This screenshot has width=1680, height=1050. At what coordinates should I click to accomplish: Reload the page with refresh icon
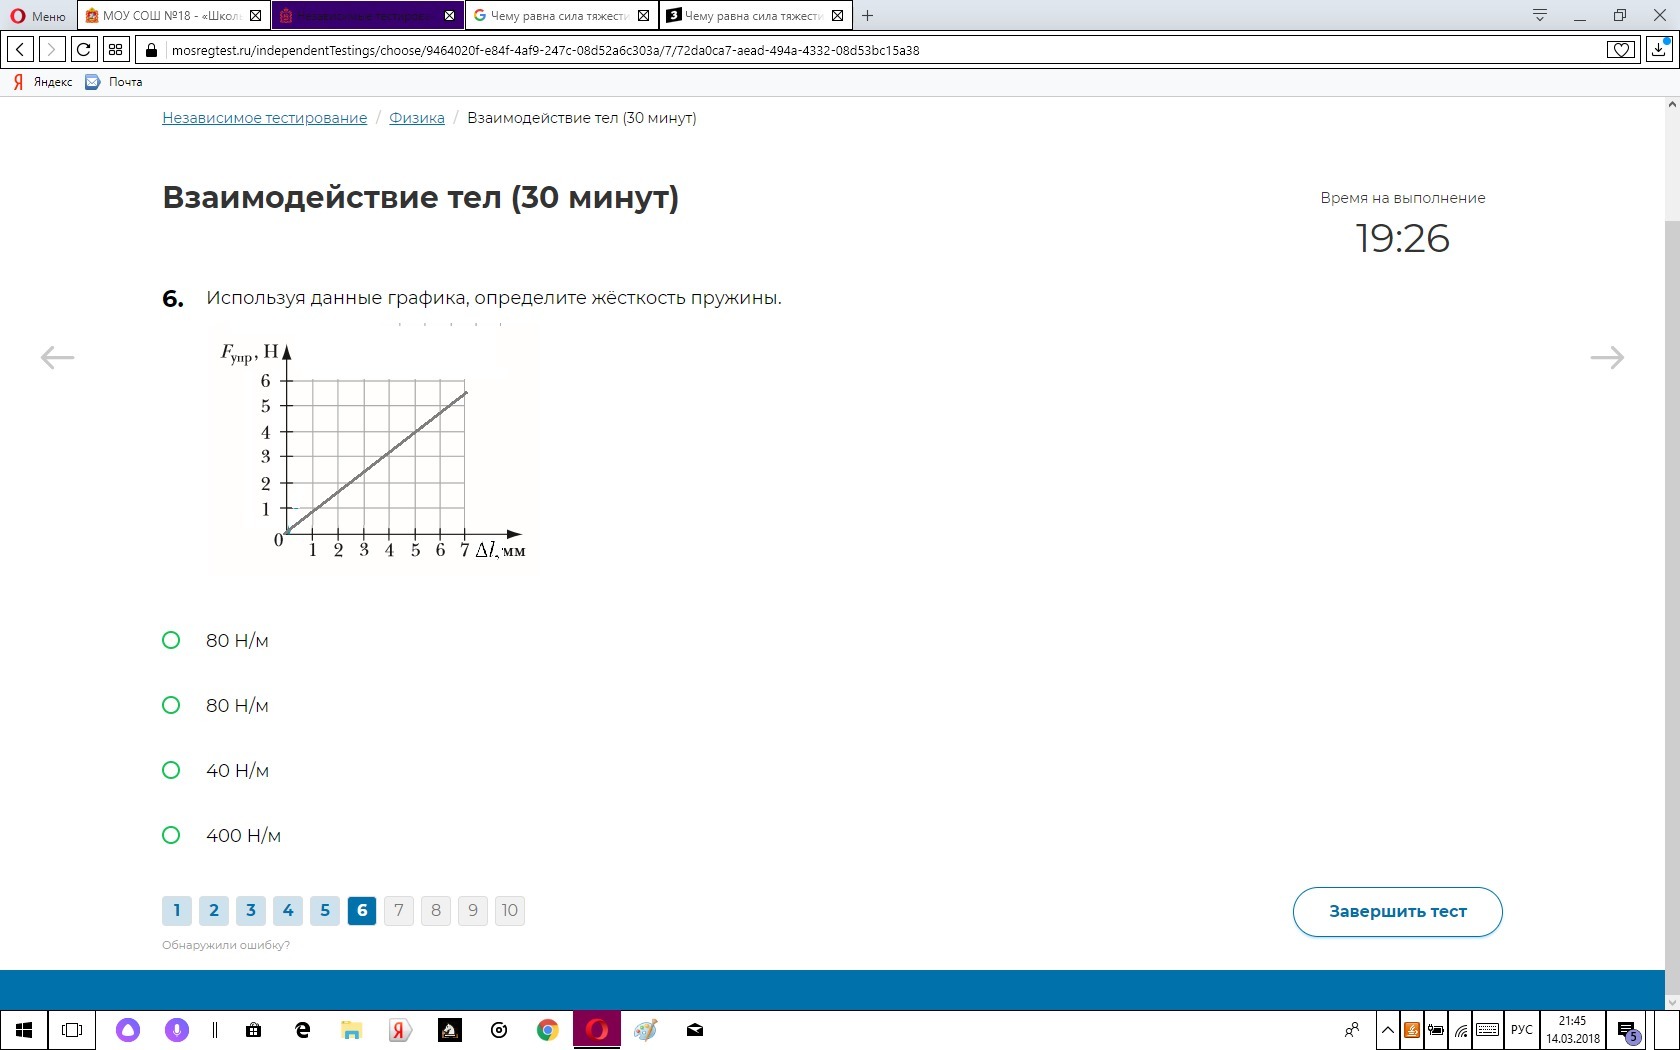84,50
